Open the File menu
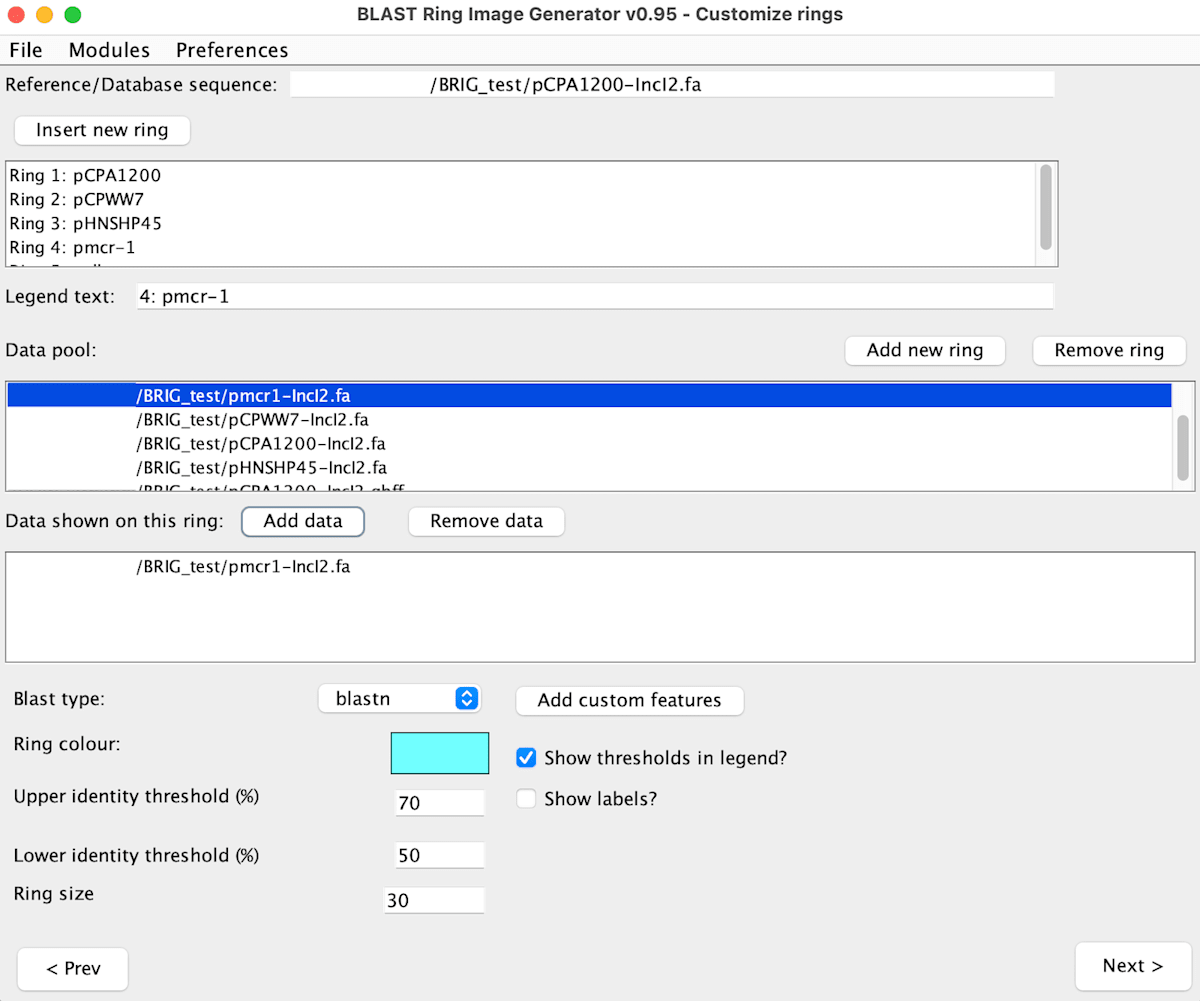Image resolution: width=1200 pixels, height=1001 pixels. click(x=26, y=50)
